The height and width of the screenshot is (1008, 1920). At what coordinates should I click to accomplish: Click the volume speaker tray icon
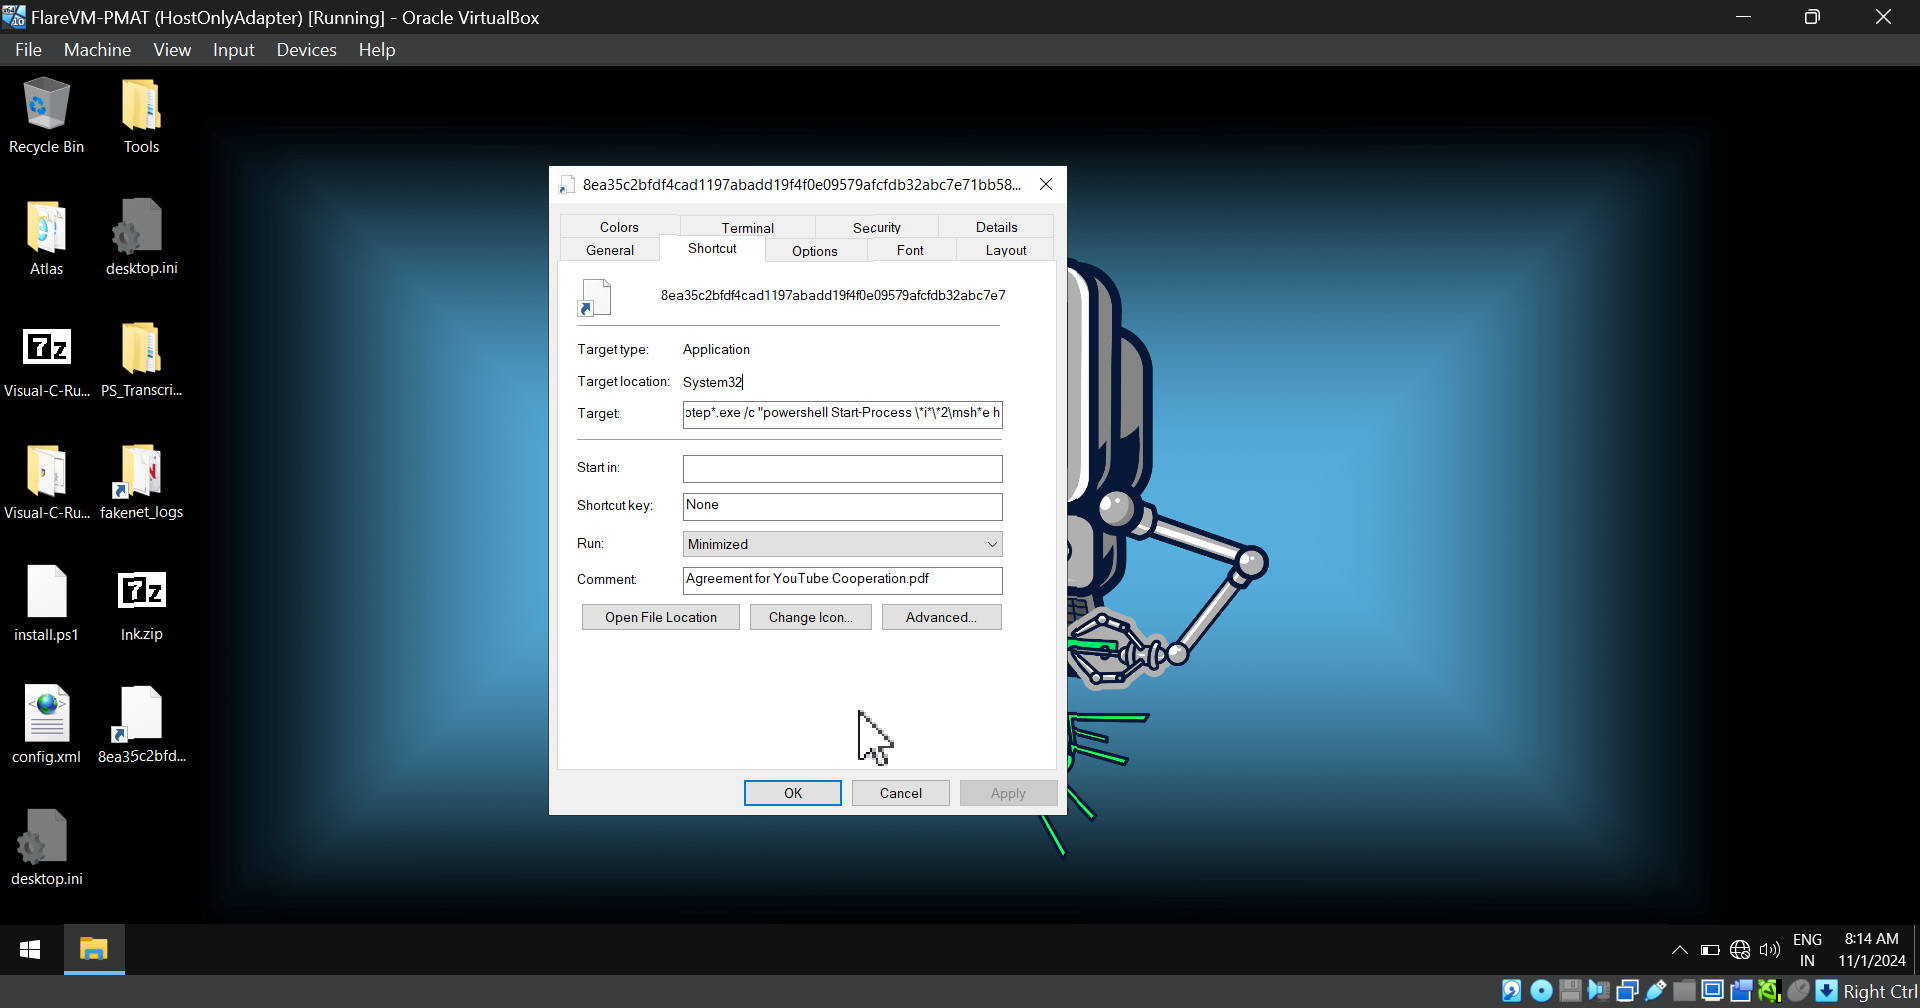[1770, 950]
